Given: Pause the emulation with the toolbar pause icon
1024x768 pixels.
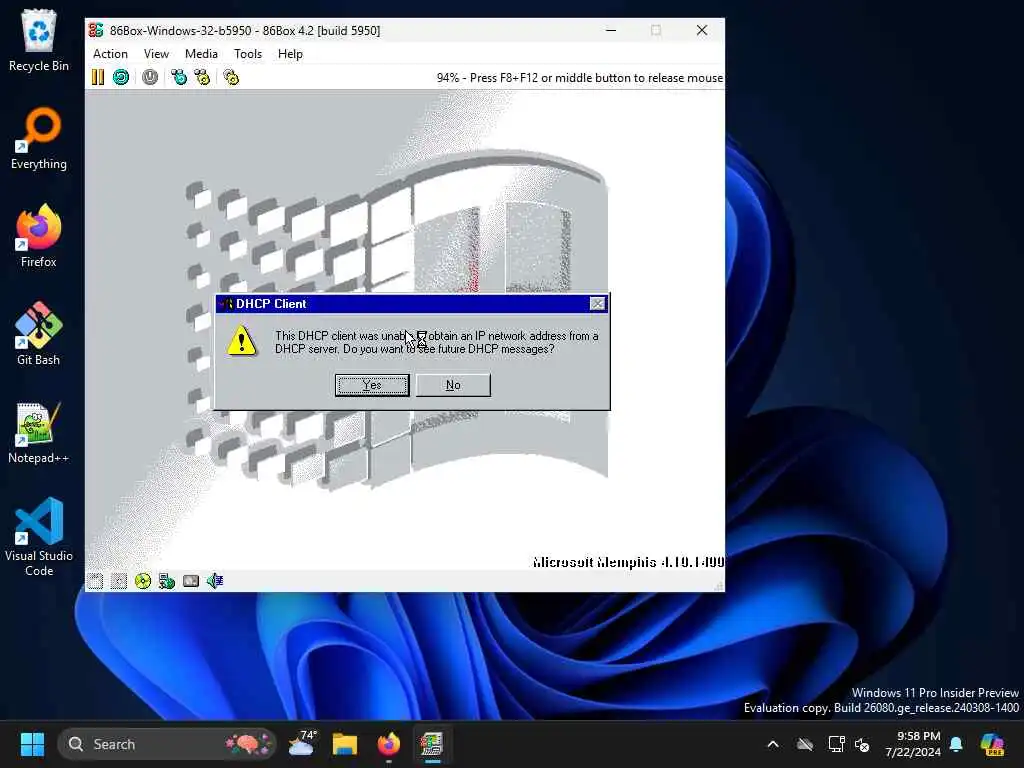Looking at the screenshot, I should pos(98,77).
